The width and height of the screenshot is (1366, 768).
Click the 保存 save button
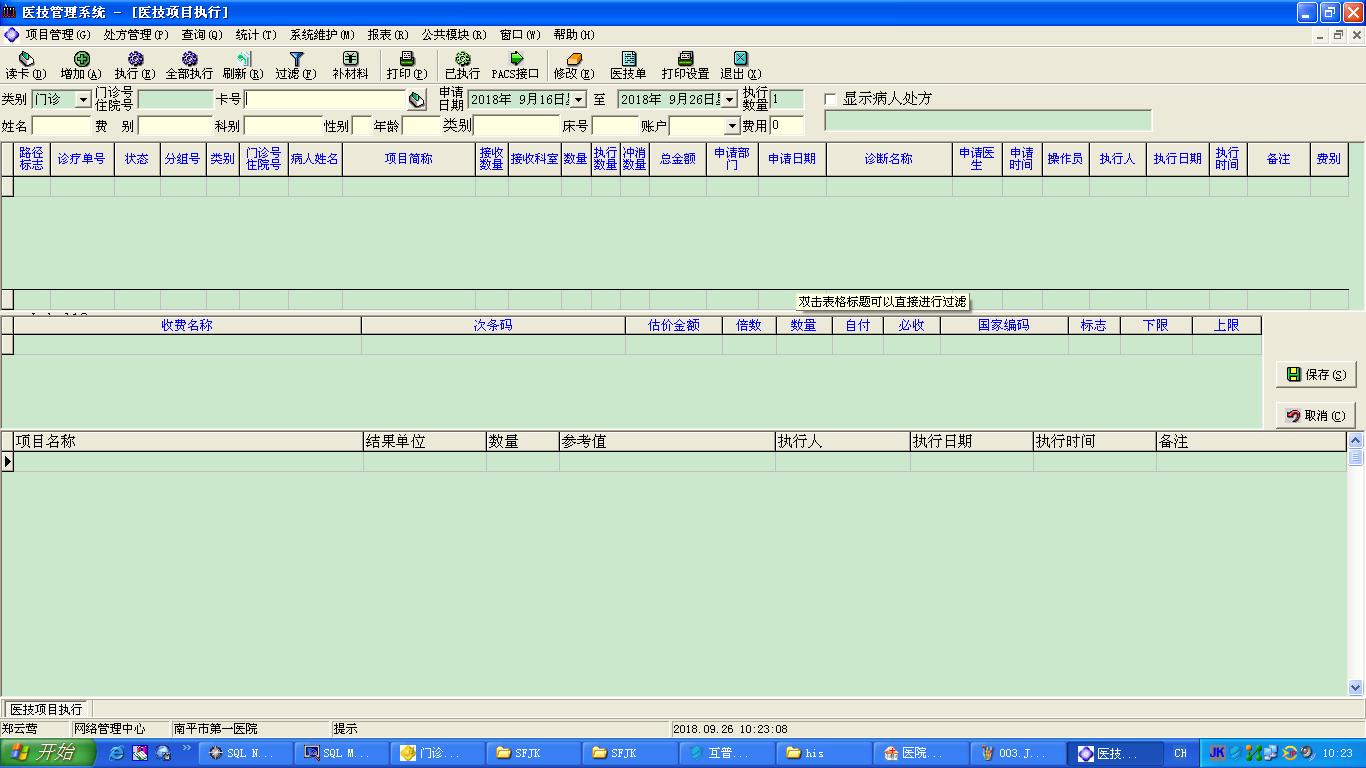[1315, 375]
